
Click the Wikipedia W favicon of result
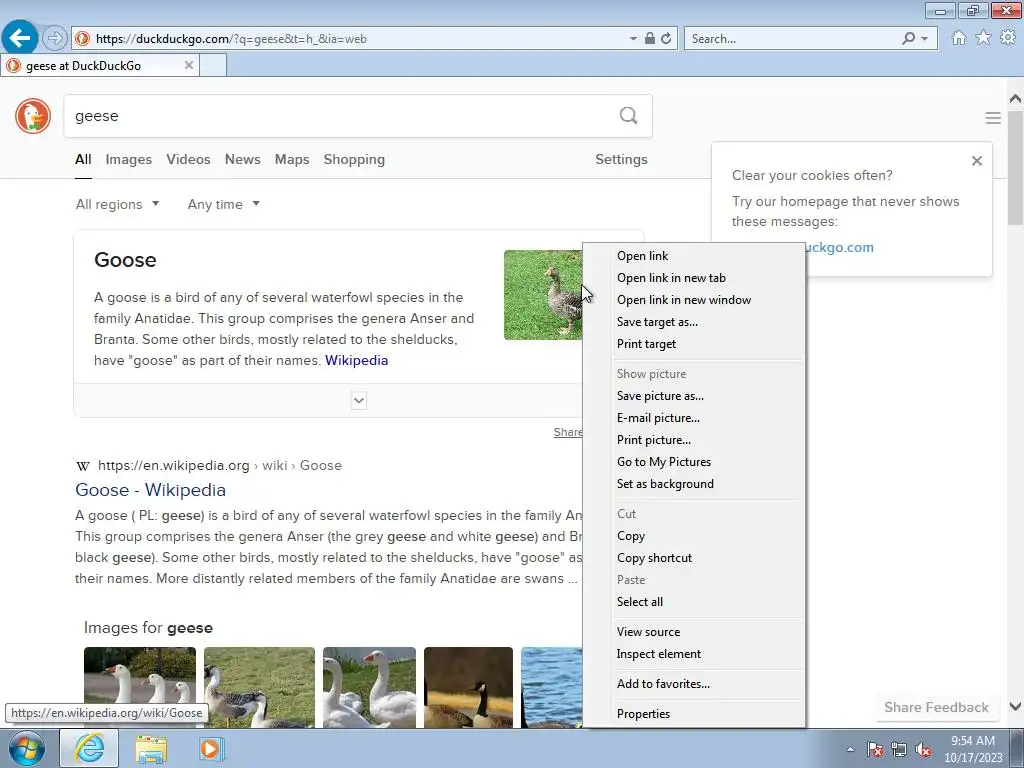pyautogui.click(x=82, y=466)
